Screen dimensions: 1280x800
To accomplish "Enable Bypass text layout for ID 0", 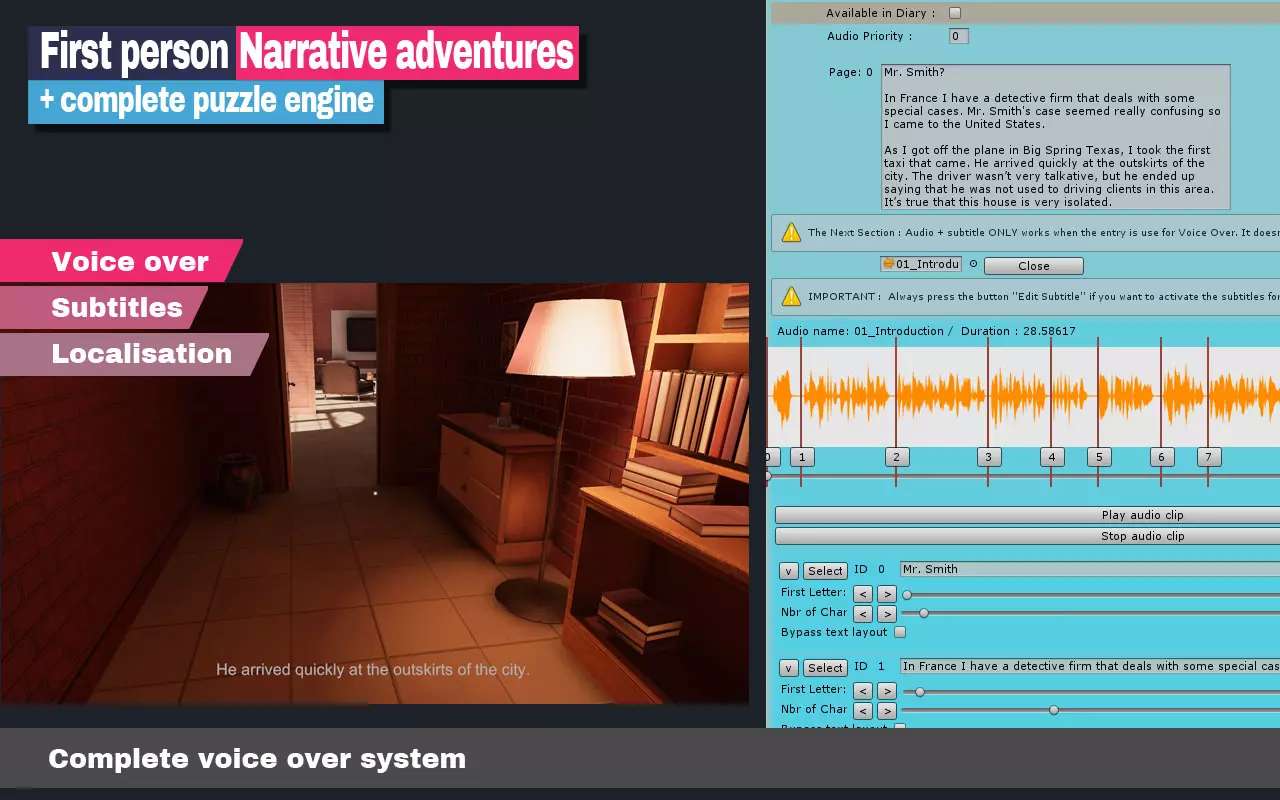I will click(900, 632).
